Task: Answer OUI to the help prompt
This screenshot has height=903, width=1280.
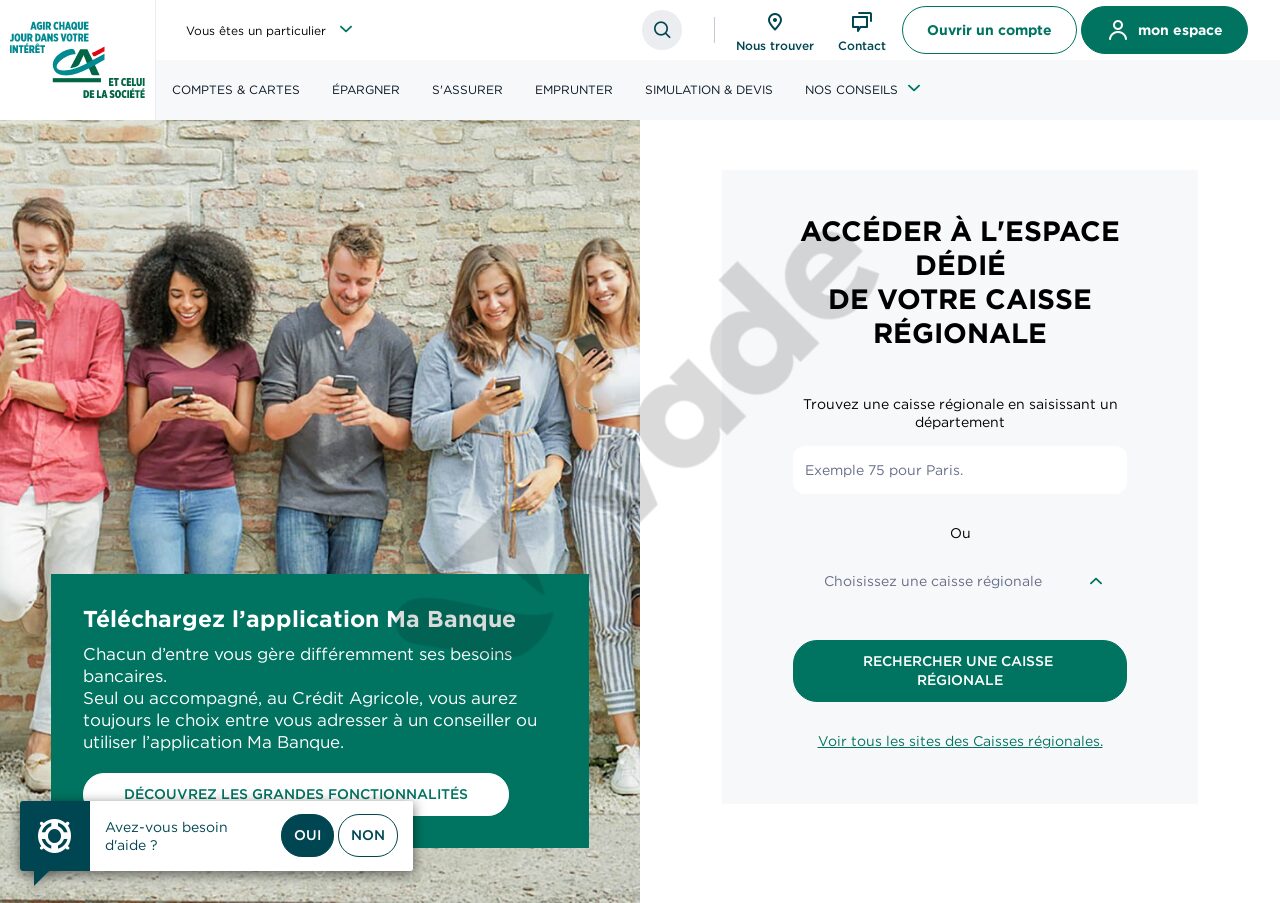Action: (308, 835)
